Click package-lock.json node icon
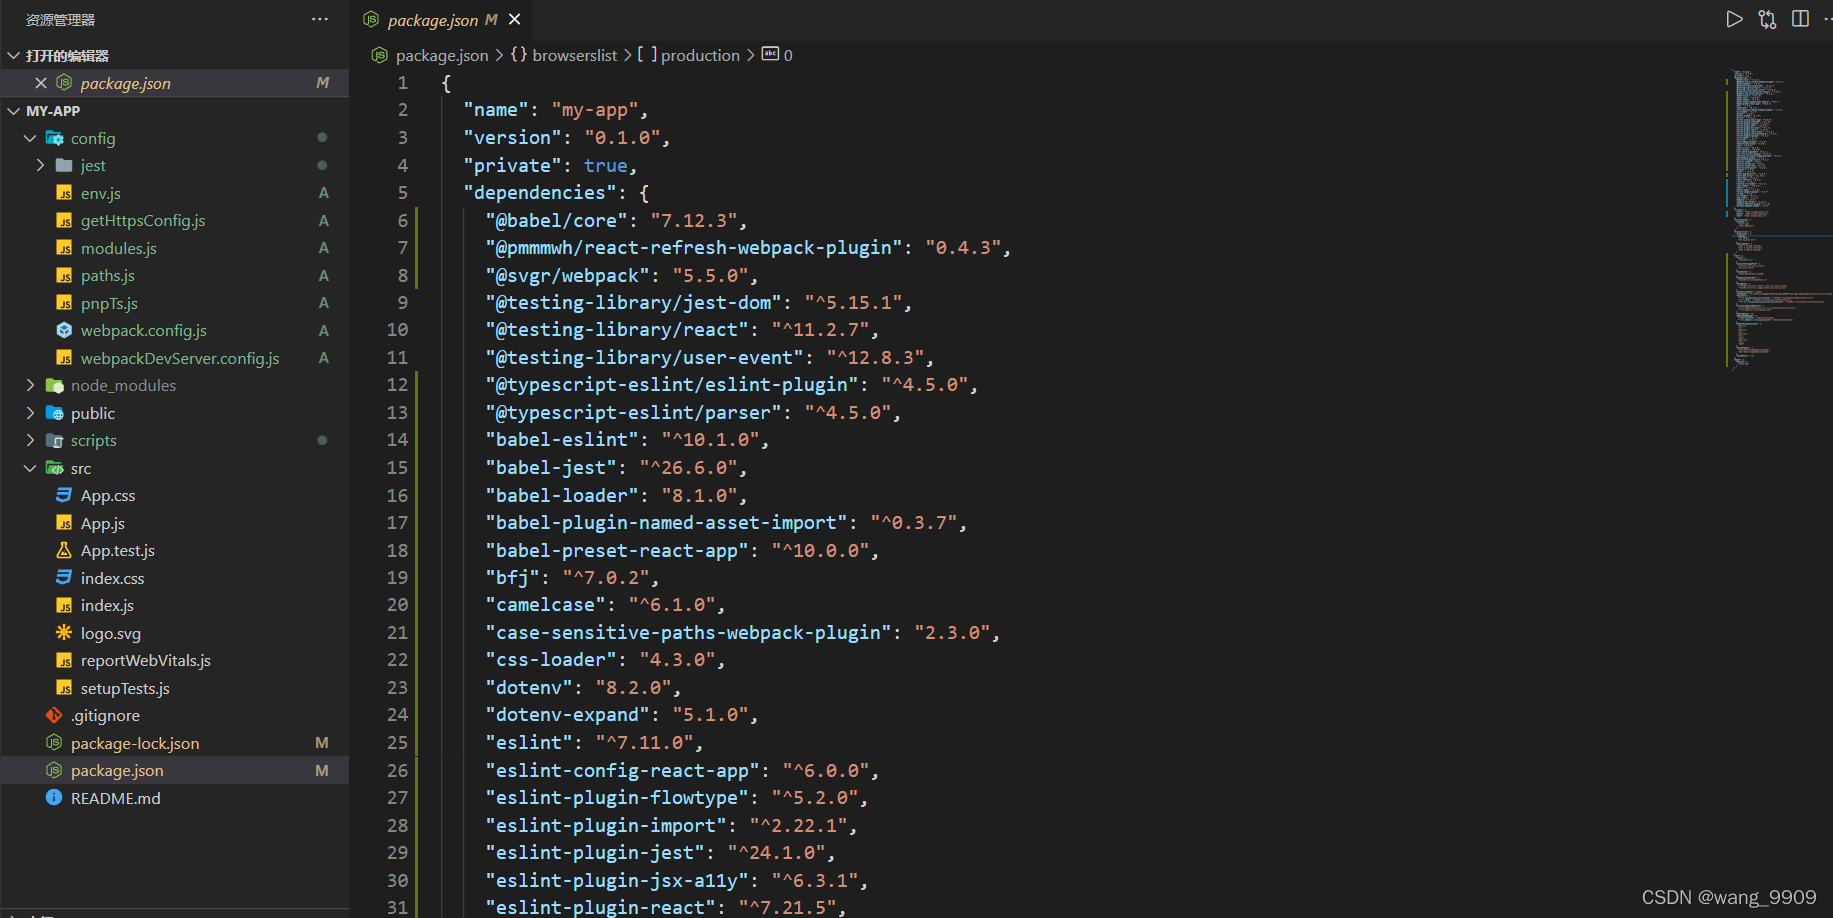1833x918 pixels. pos(54,743)
